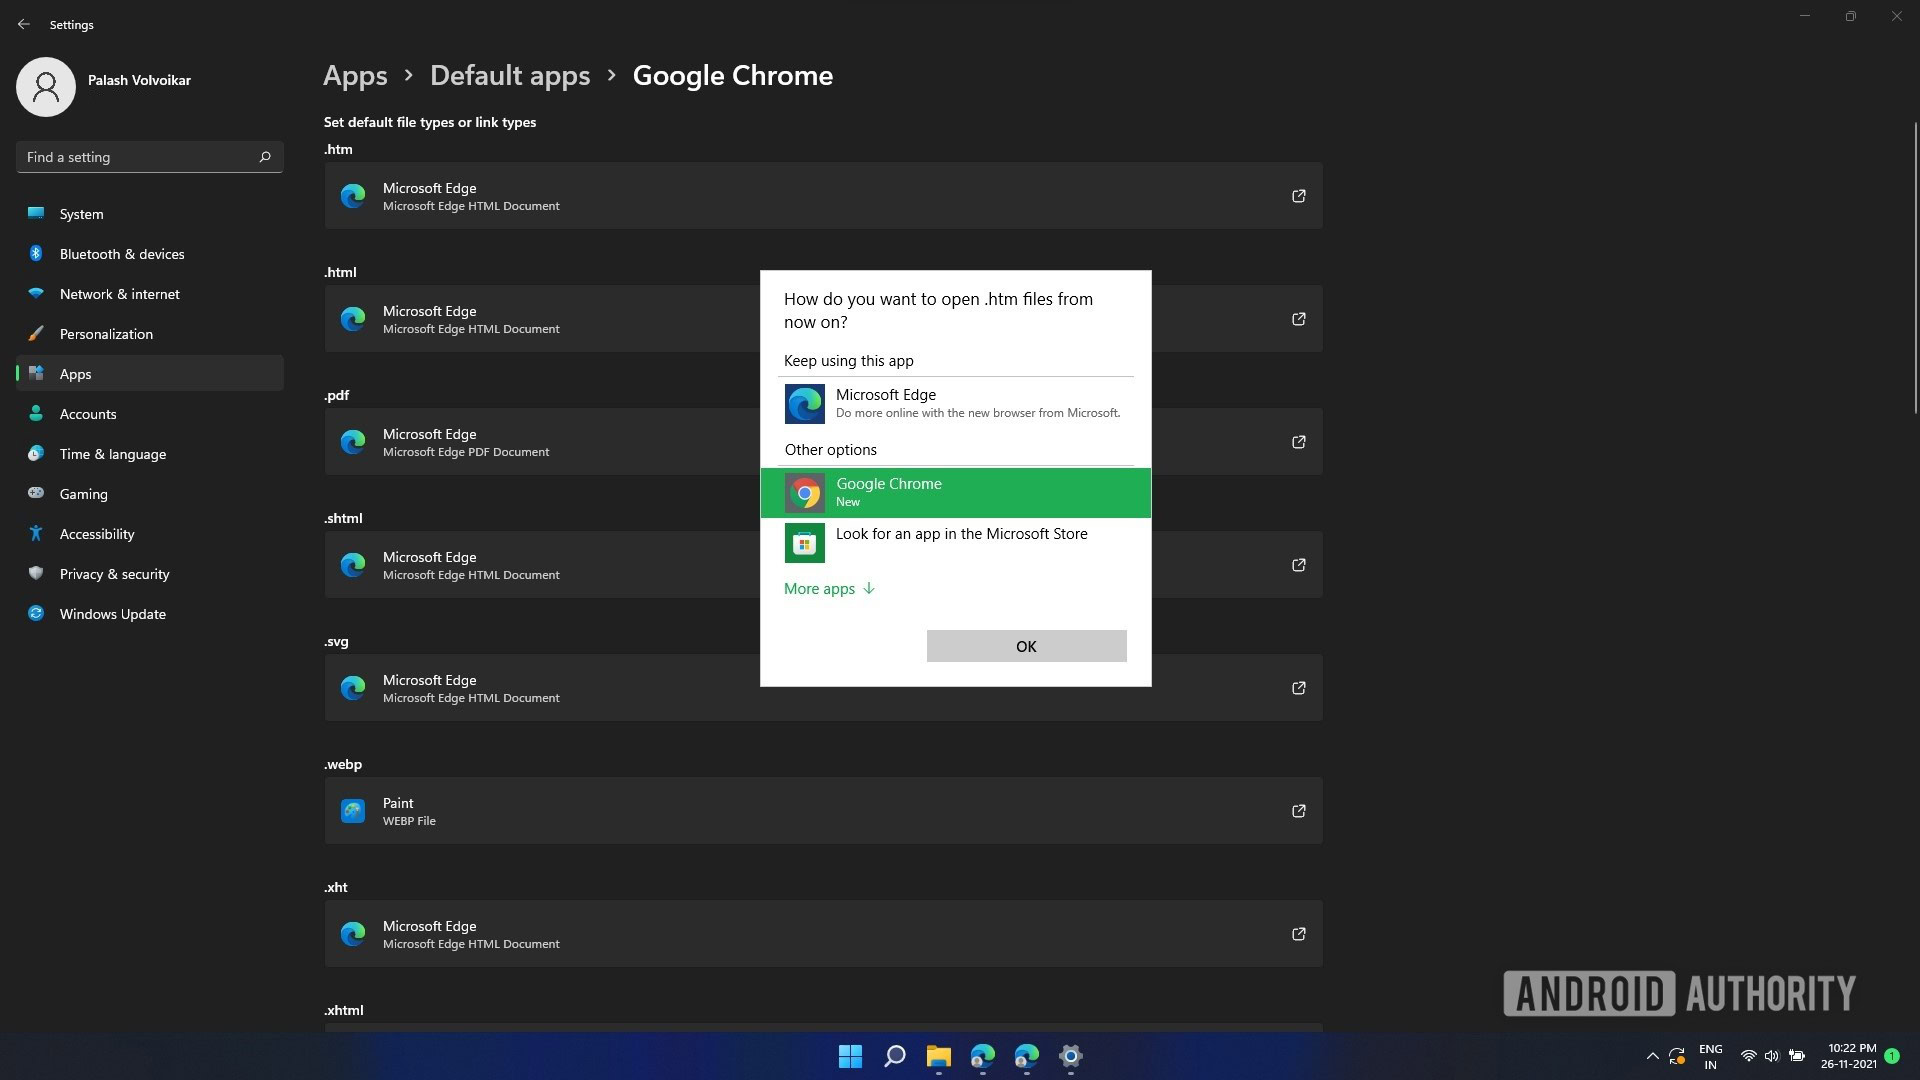Open Windows Update category

point(150,613)
